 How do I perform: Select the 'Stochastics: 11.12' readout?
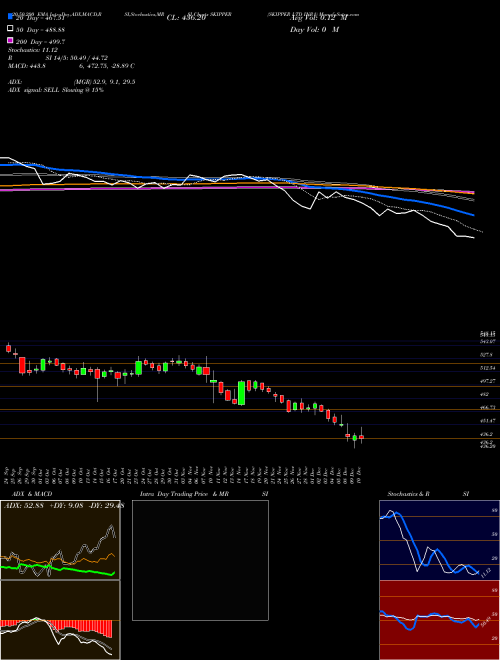click(x=31, y=50)
